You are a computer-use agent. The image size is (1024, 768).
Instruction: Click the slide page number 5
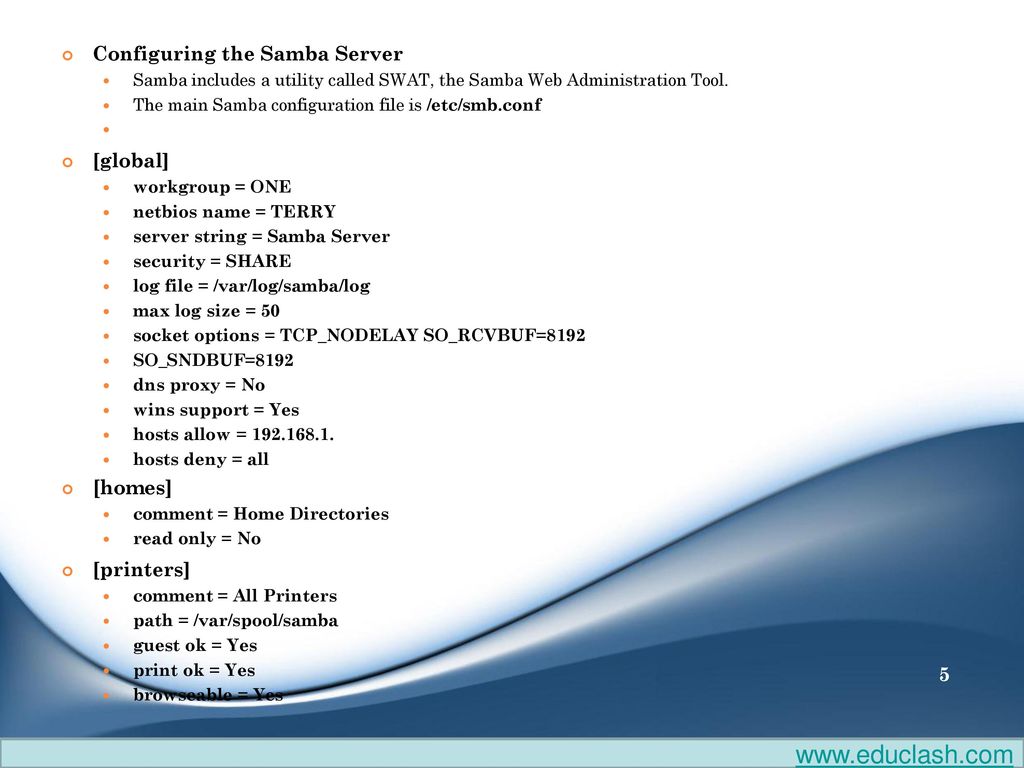tap(944, 675)
